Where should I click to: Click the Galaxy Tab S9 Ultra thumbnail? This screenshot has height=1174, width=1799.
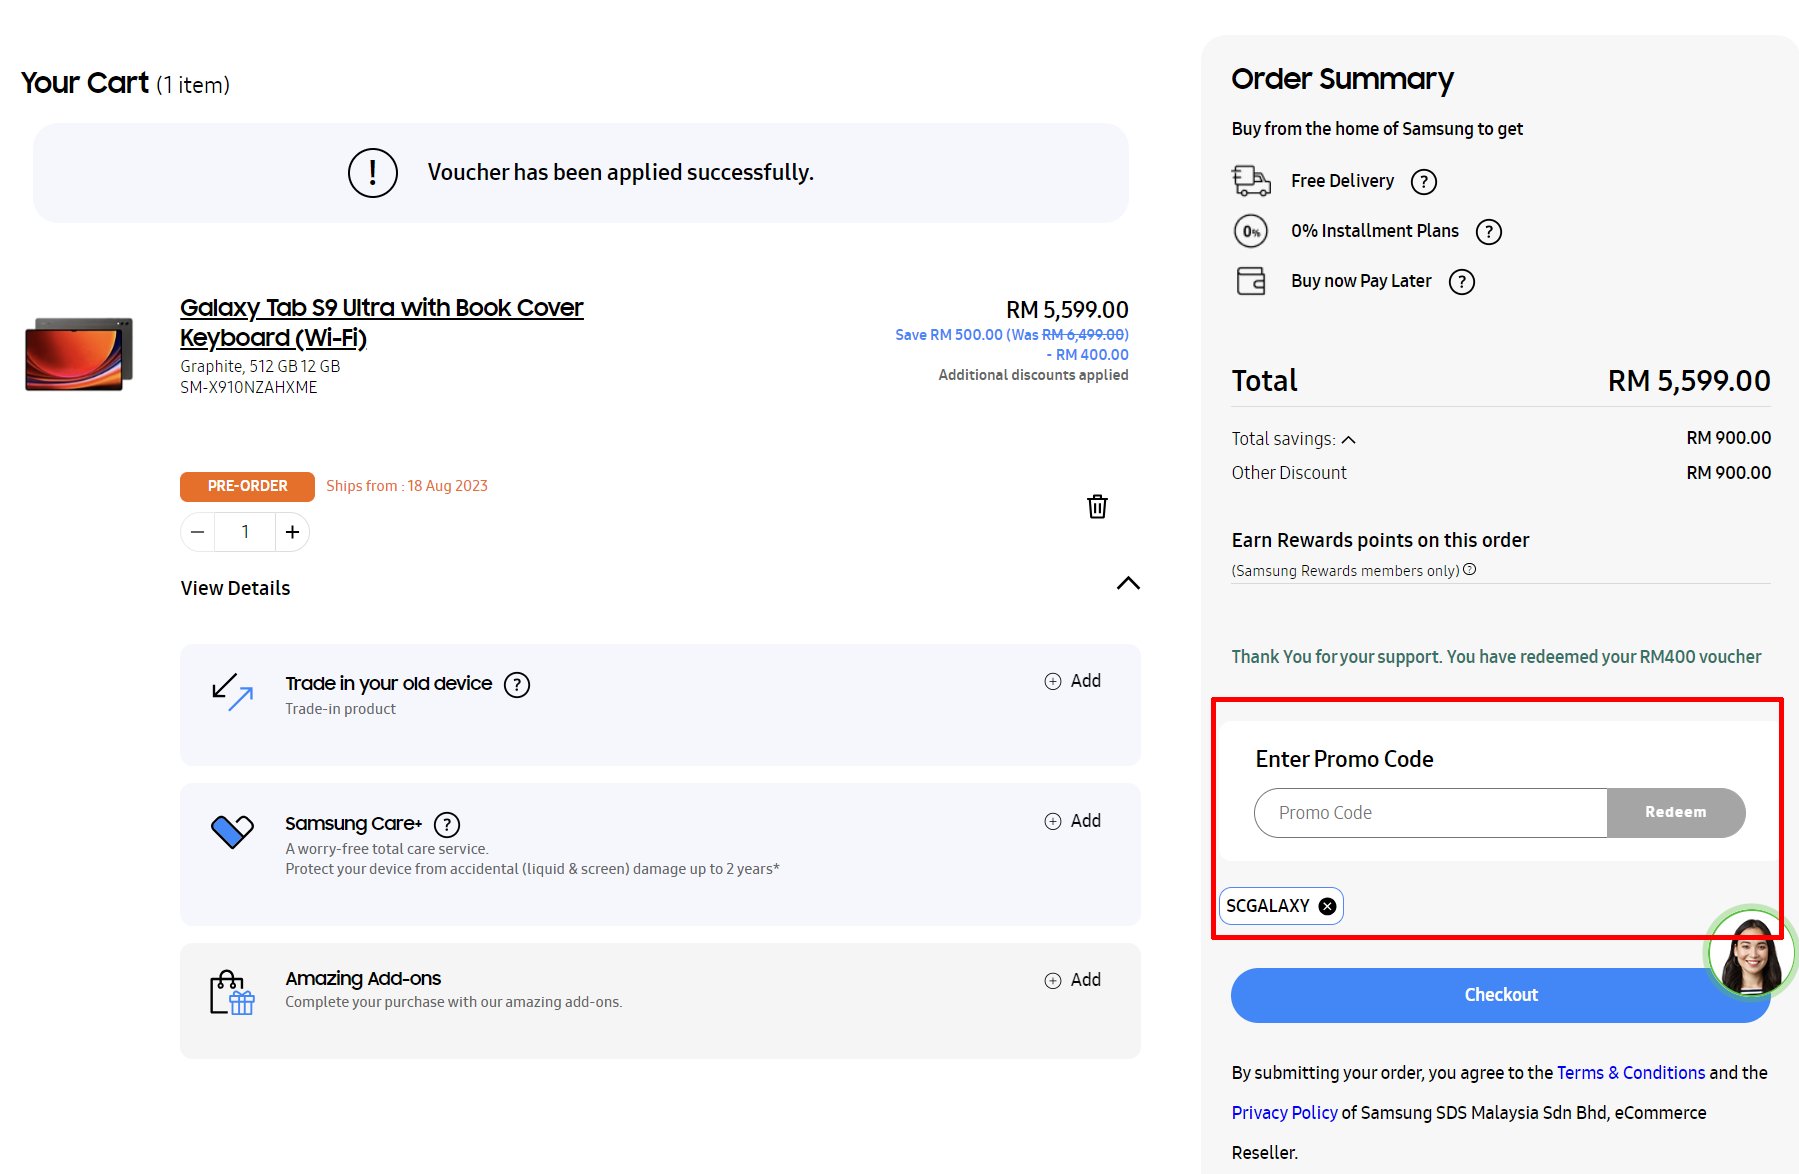point(79,354)
